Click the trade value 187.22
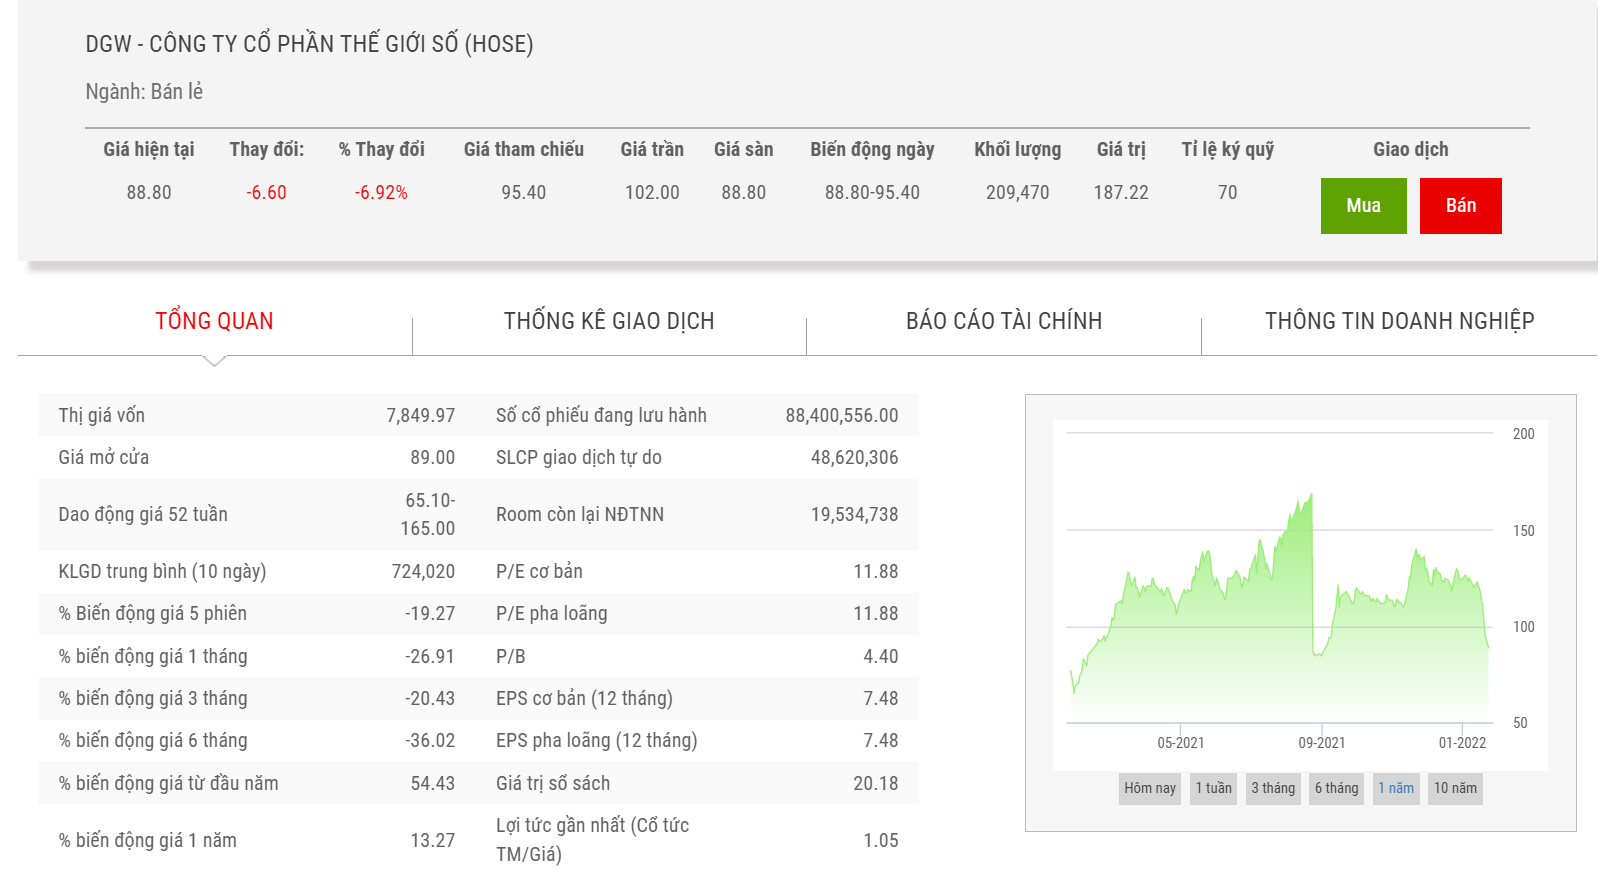This screenshot has height=872, width=1598. 1121,193
